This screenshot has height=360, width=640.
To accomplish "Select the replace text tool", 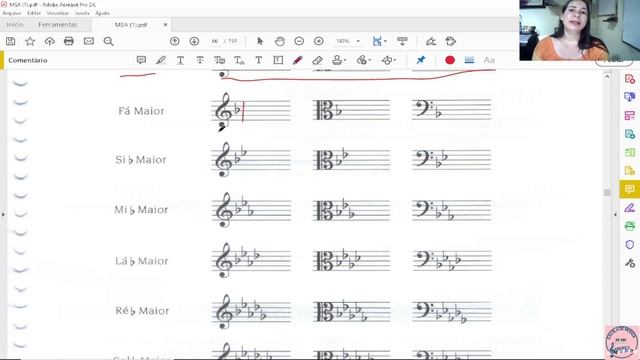I will pyautogui.click(x=220, y=60).
